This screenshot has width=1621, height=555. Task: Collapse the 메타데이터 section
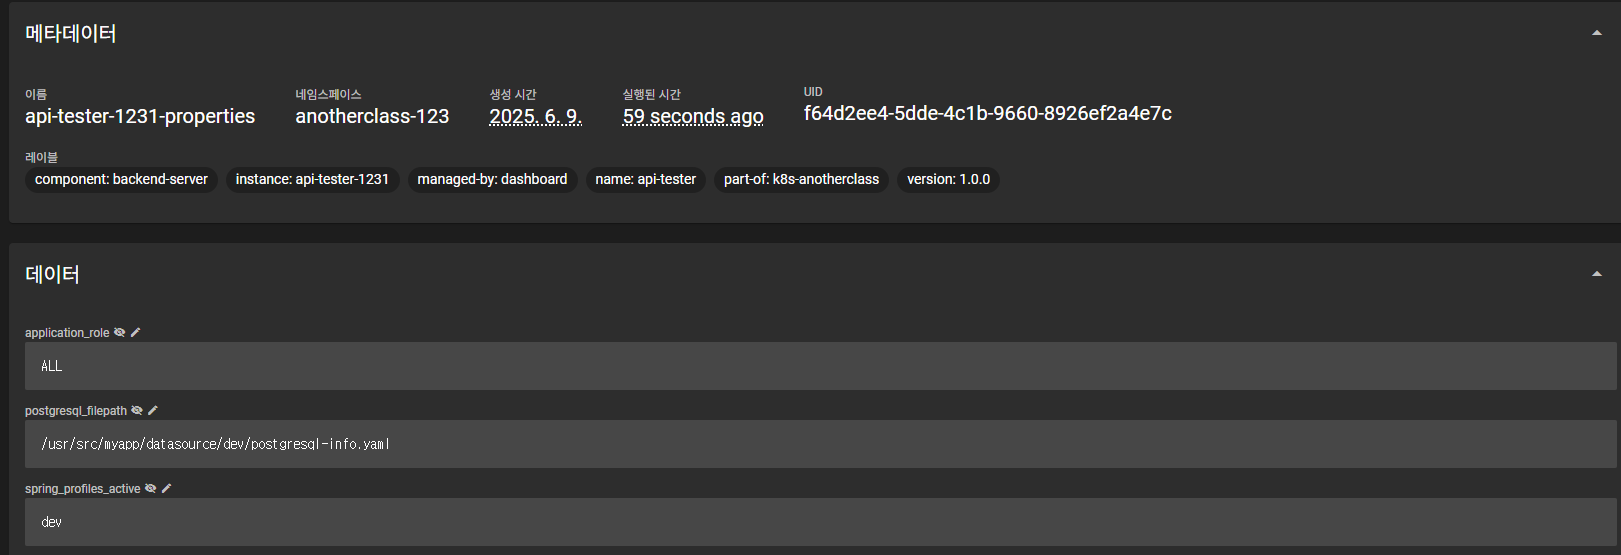(x=1596, y=33)
